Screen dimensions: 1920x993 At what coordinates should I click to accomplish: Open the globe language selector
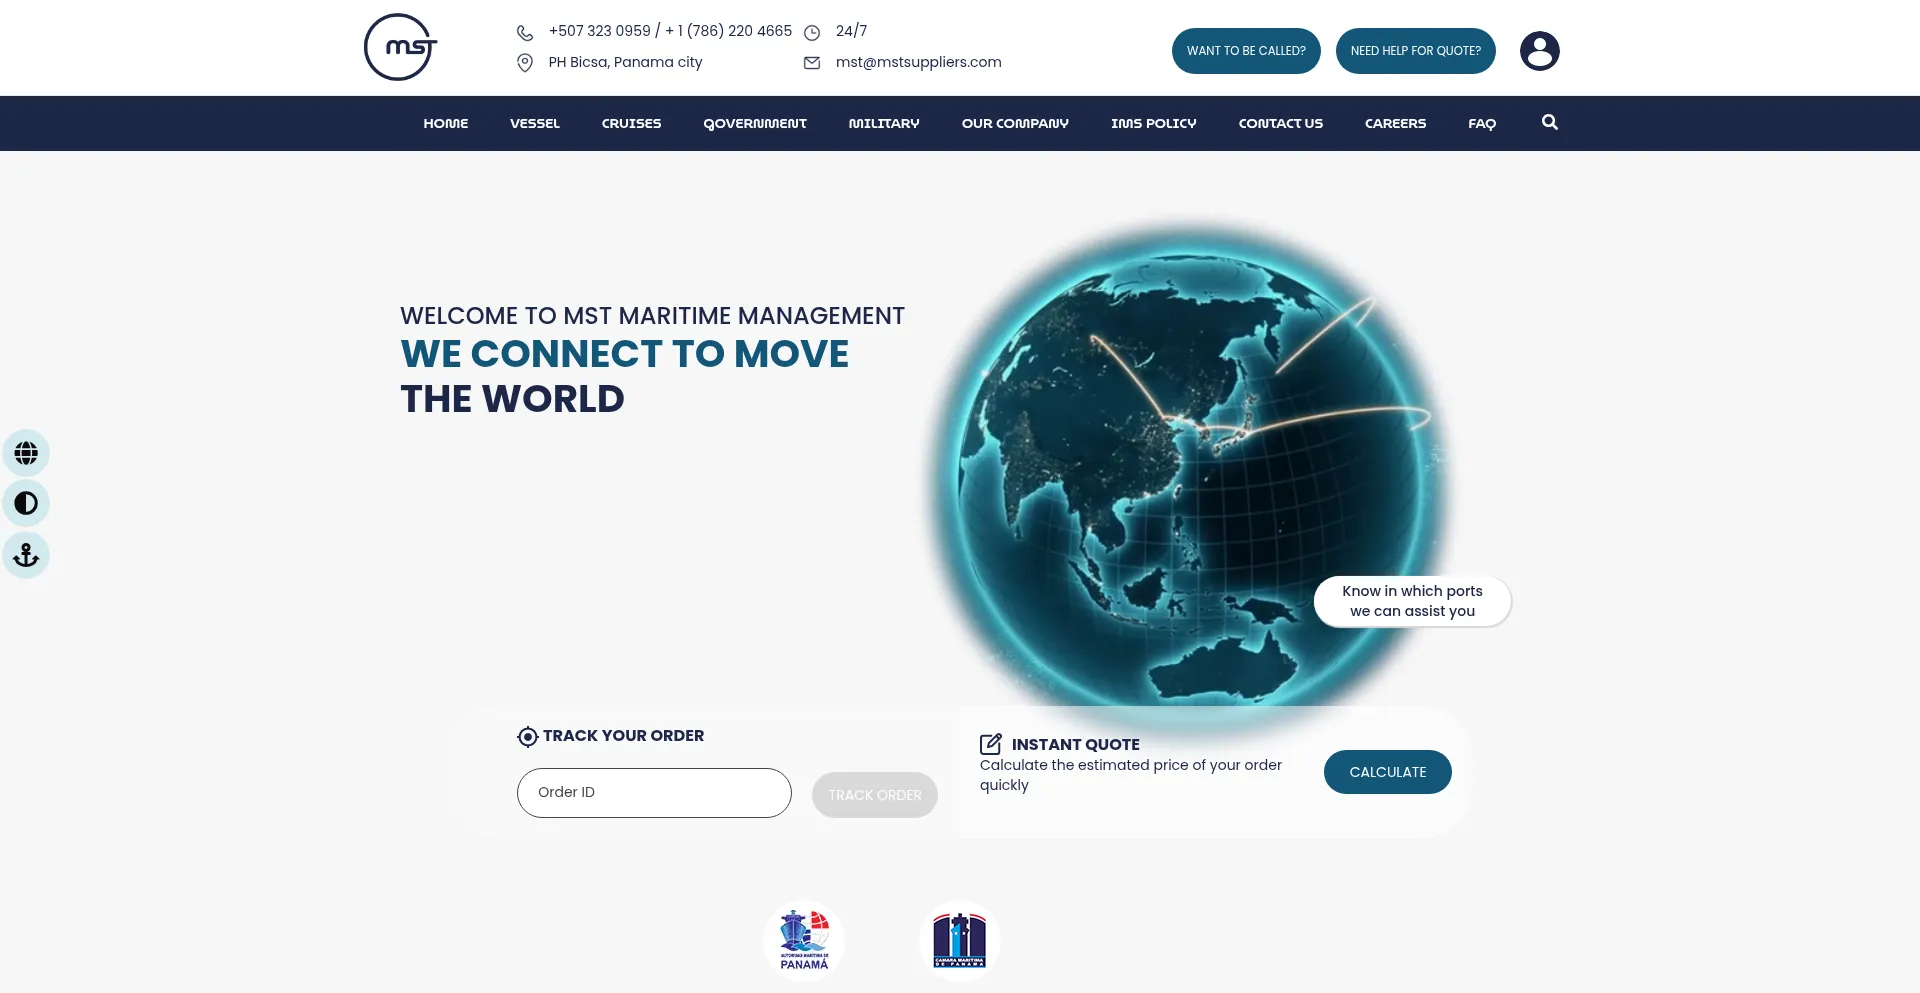coord(26,453)
